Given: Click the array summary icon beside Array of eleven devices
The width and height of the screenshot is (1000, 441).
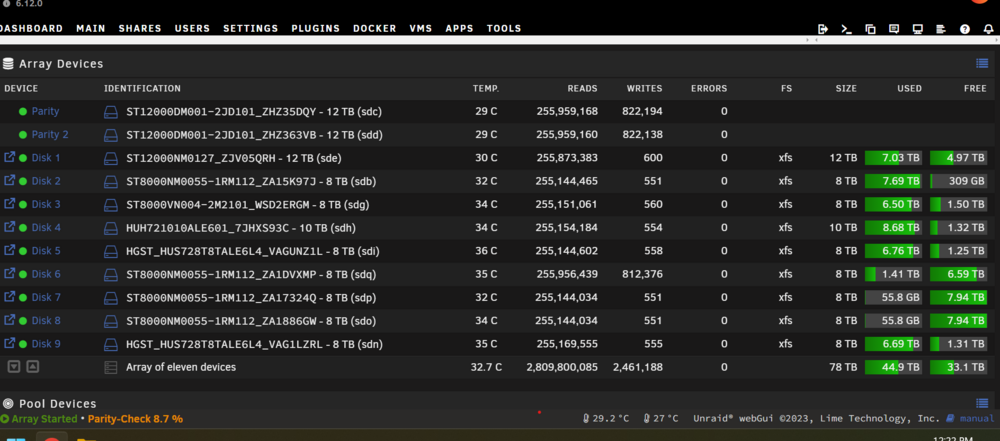Looking at the screenshot, I should click(111, 368).
